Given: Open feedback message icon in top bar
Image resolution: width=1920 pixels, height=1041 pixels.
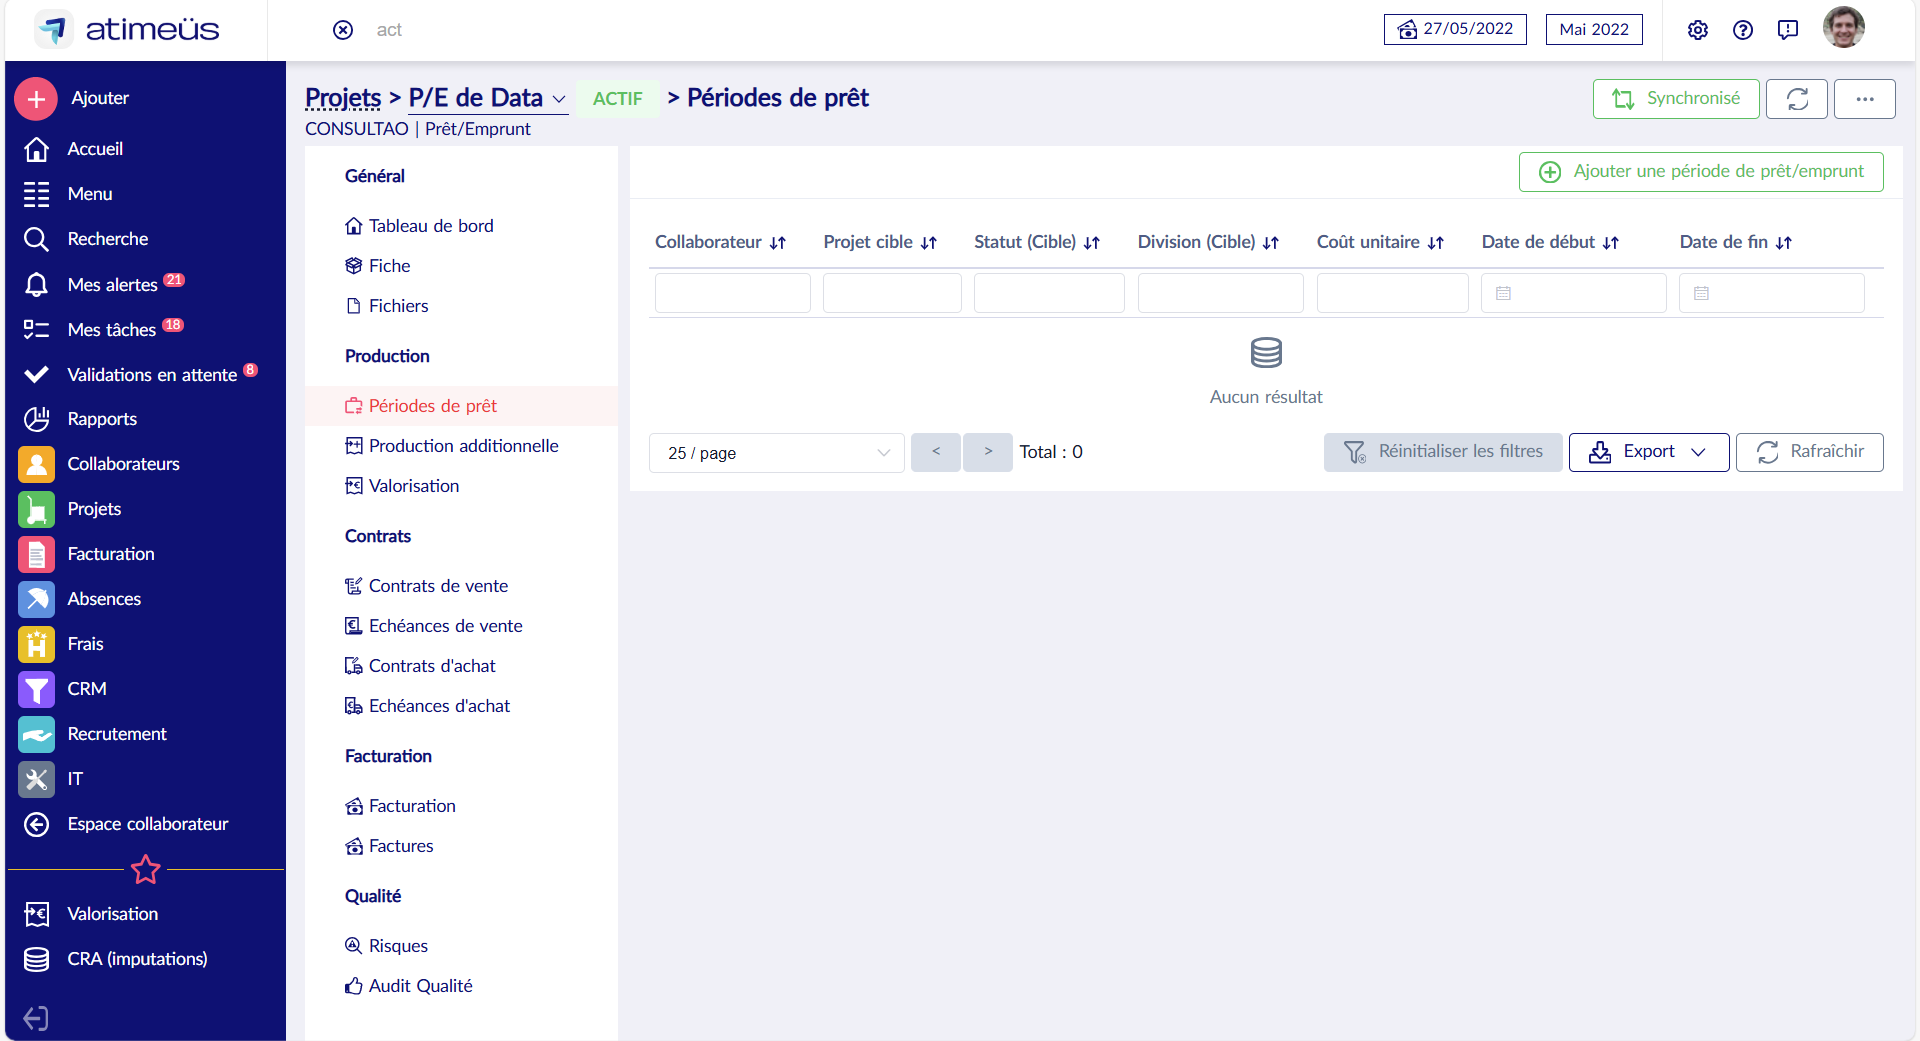Looking at the screenshot, I should [x=1788, y=30].
